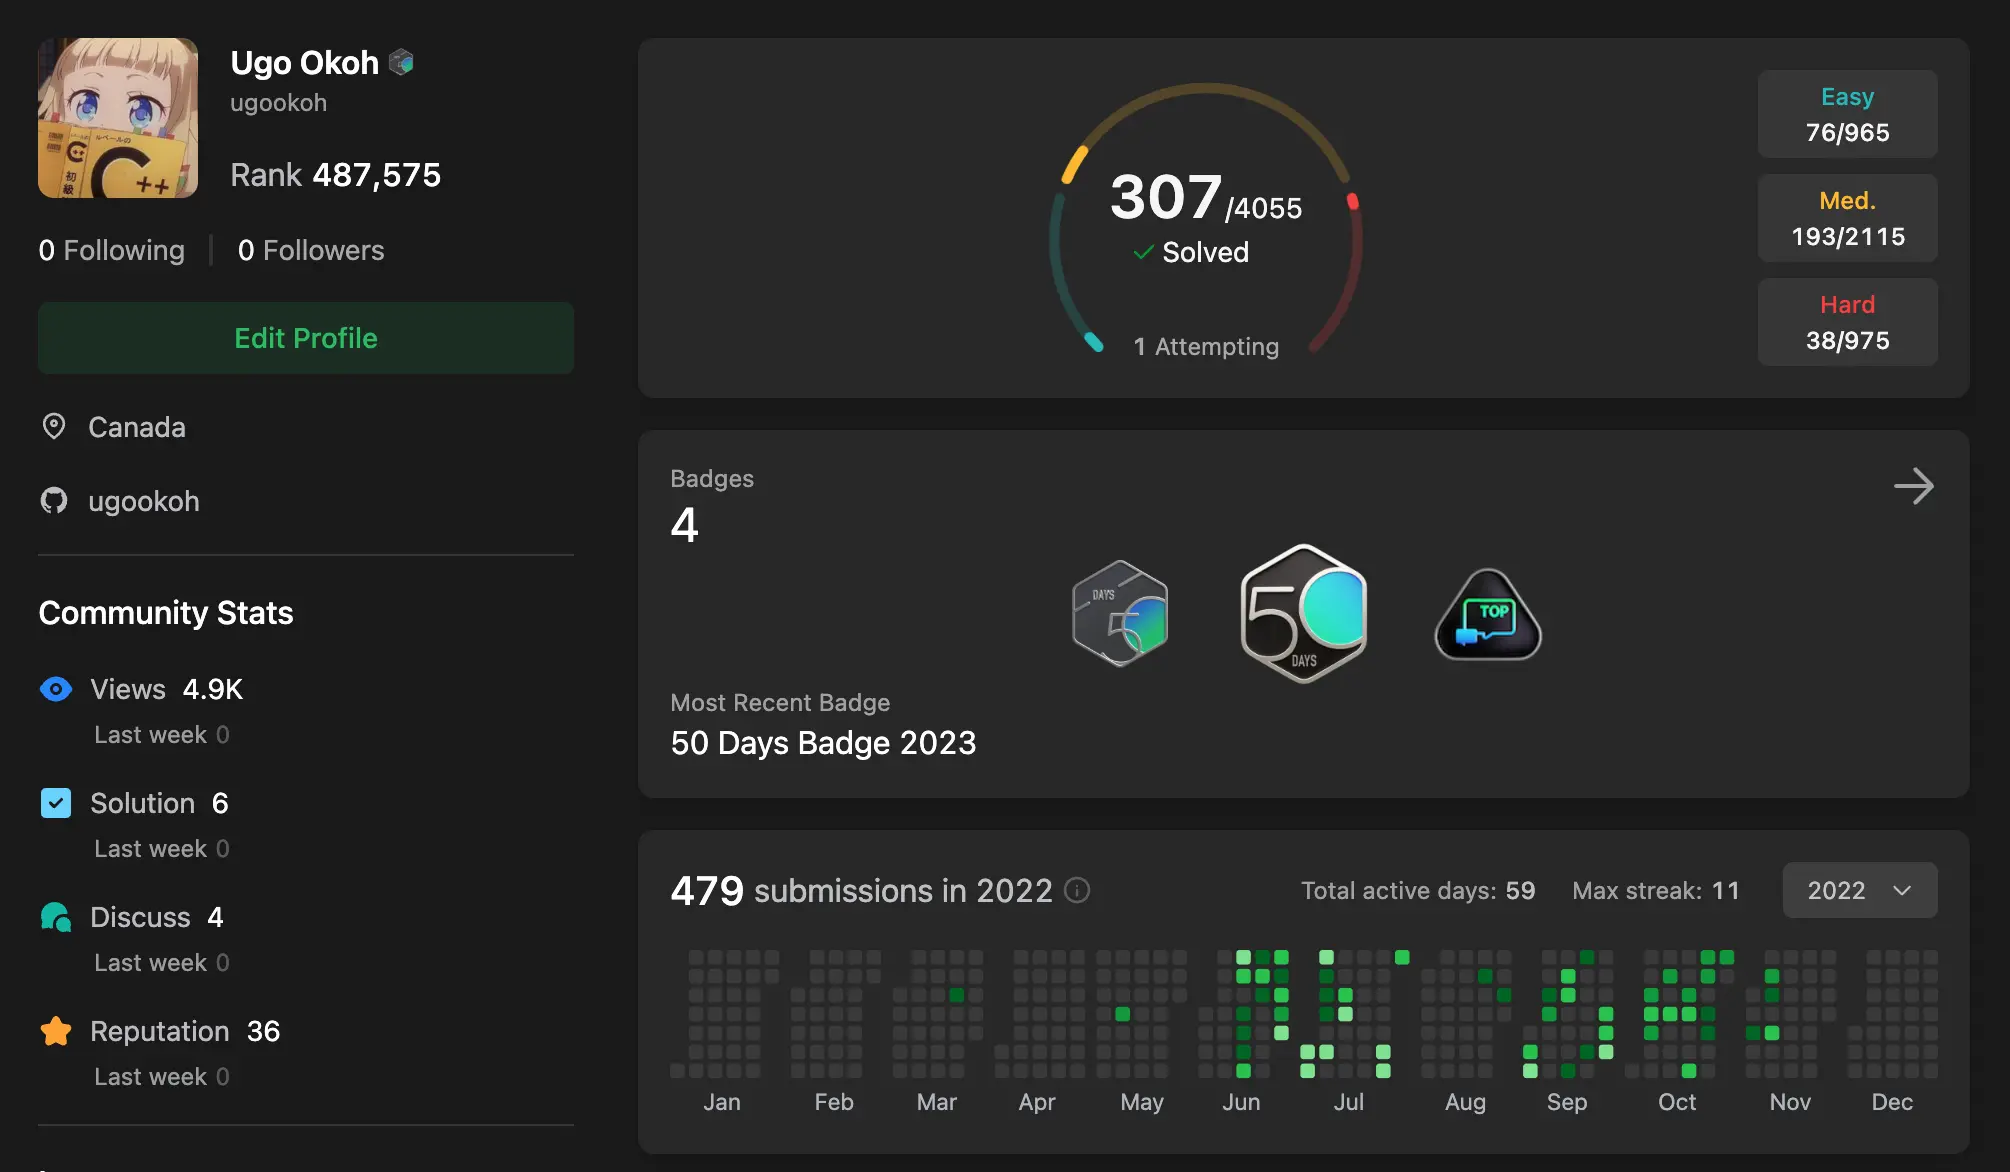The height and width of the screenshot is (1172, 2010).
Task: Click the 'Views 4.9K' stat
Action: tap(166, 689)
